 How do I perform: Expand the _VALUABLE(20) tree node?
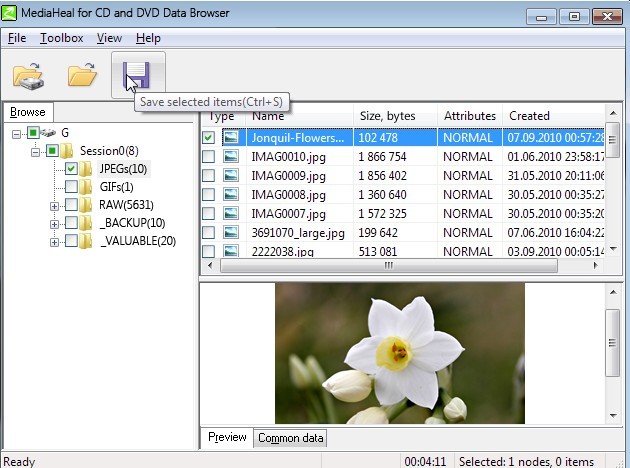click(54, 242)
